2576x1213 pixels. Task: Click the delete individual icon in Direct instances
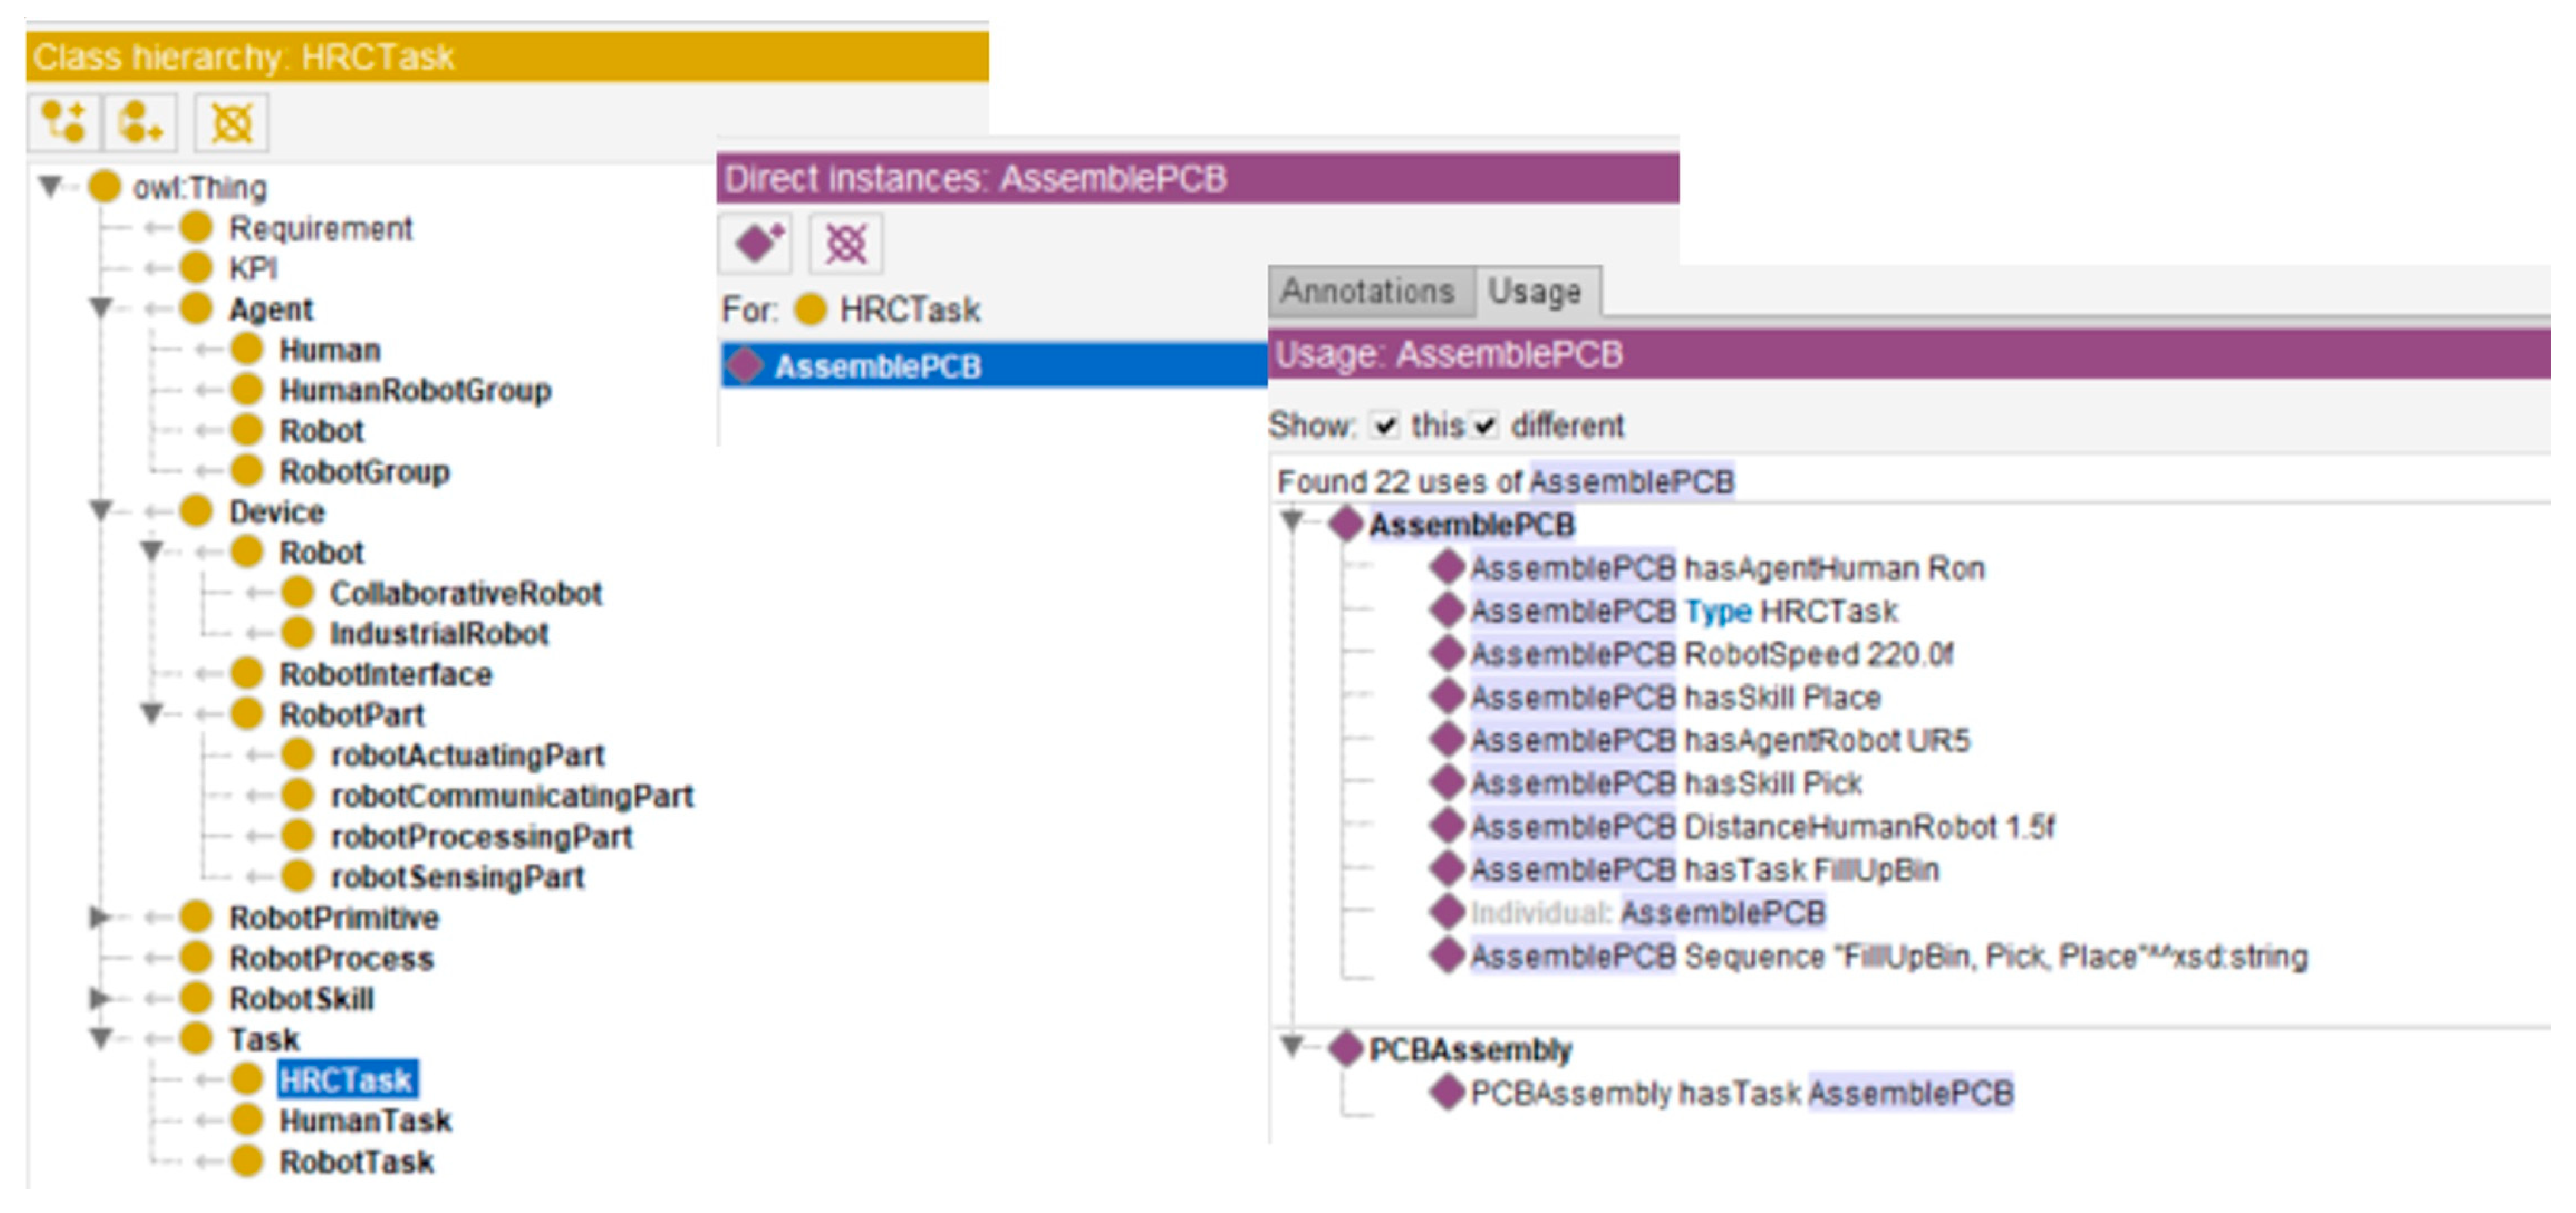pyautogui.click(x=846, y=243)
